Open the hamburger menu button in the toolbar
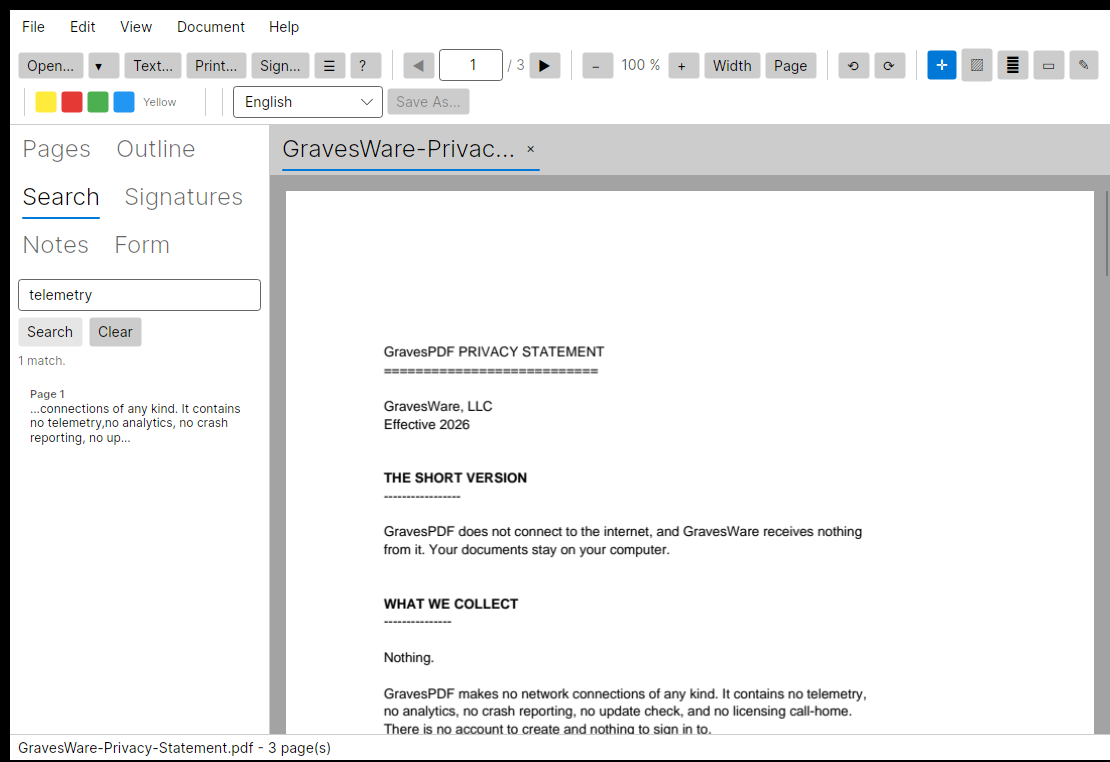The image size is (1110, 762). point(329,66)
